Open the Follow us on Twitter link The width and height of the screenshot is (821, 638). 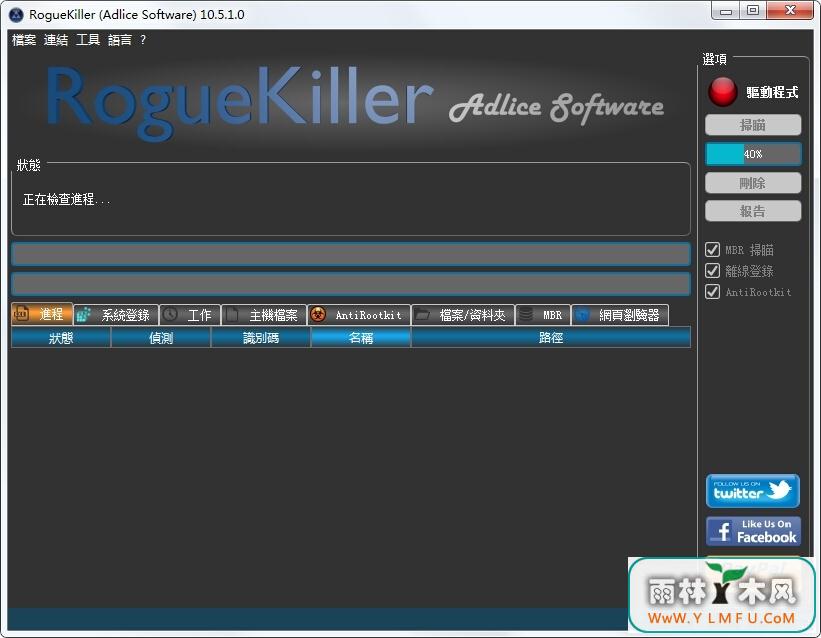point(752,491)
